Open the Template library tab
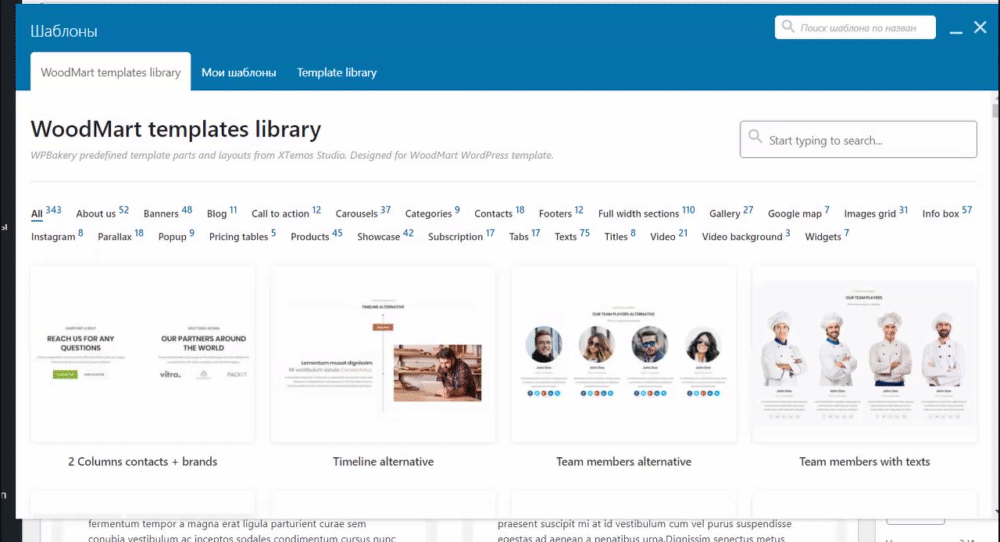 point(337,73)
